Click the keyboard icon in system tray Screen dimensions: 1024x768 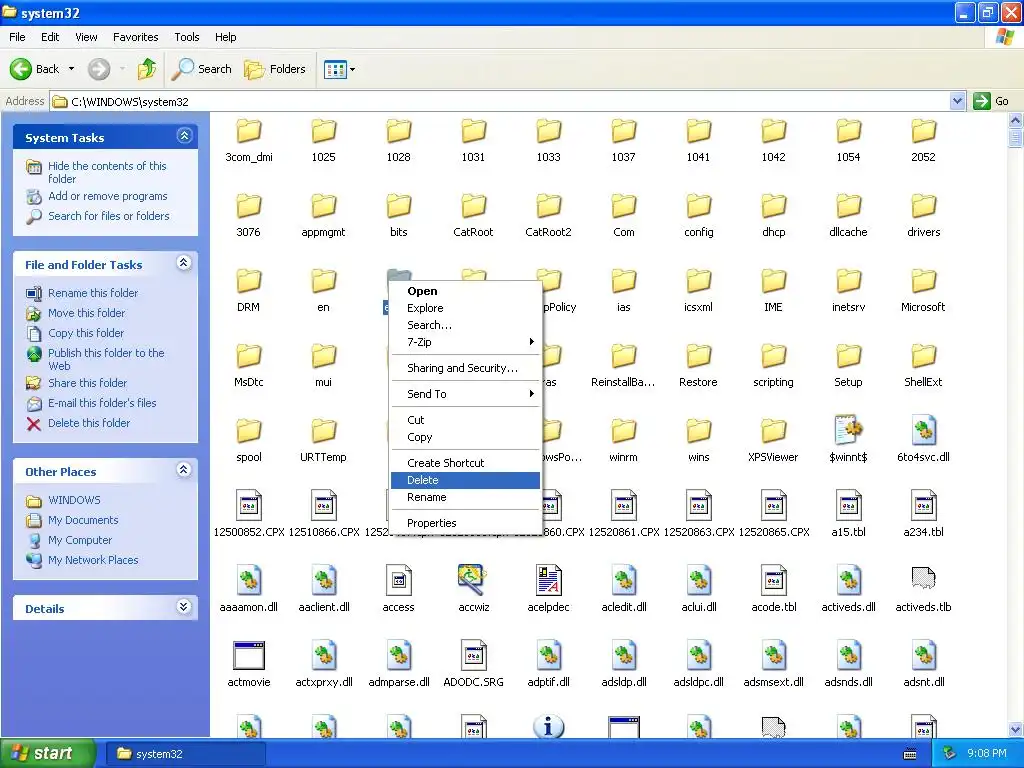pyautogui.click(x=910, y=755)
